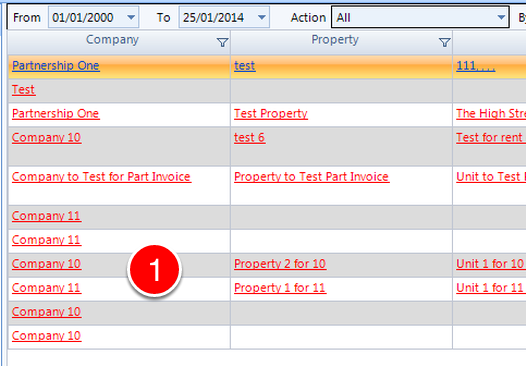
Task: Open the red Test company link
Action: [x=23, y=90]
